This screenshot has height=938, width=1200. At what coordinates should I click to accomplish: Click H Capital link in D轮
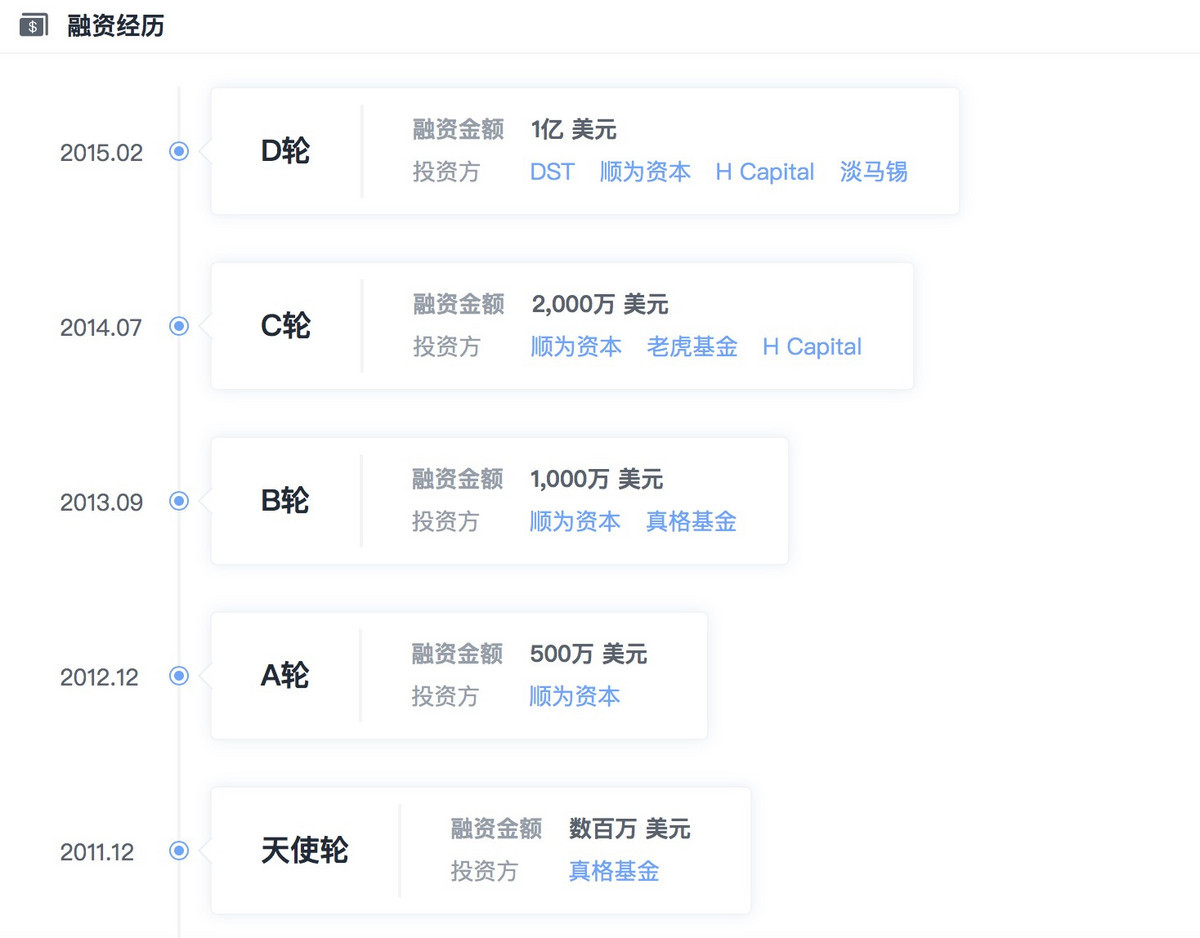pos(765,172)
